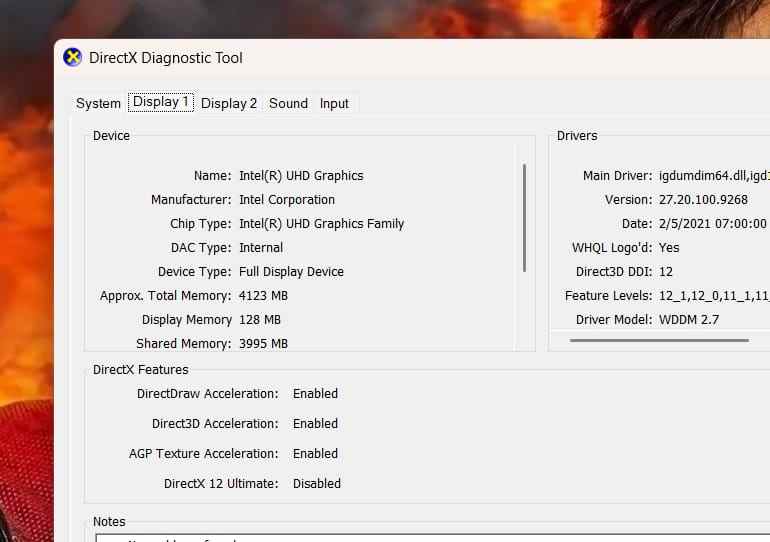Select the Display 1 tab
Image resolution: width=770 pixels, height=542 pixels.
[x=160, y=102]
